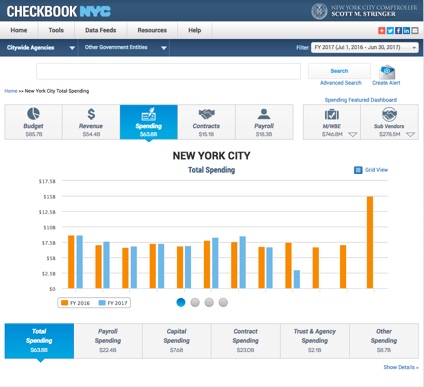Select the Total Spending tab

click(39, 341)
